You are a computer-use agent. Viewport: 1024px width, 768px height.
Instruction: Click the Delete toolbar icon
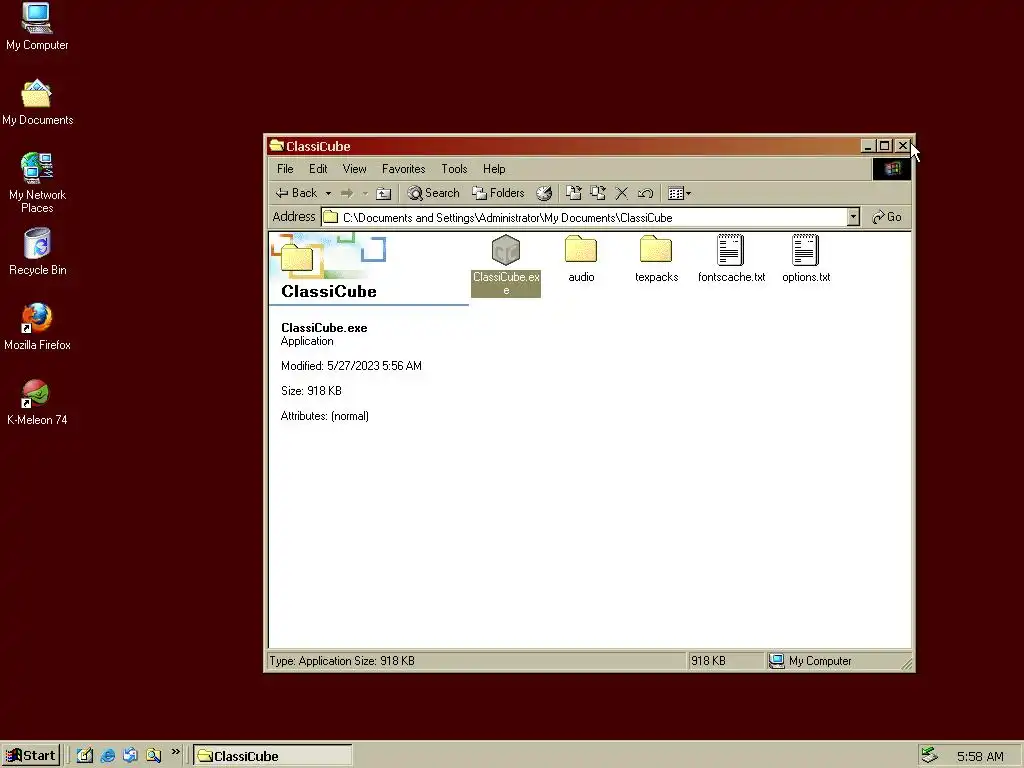tap(622, 193)
